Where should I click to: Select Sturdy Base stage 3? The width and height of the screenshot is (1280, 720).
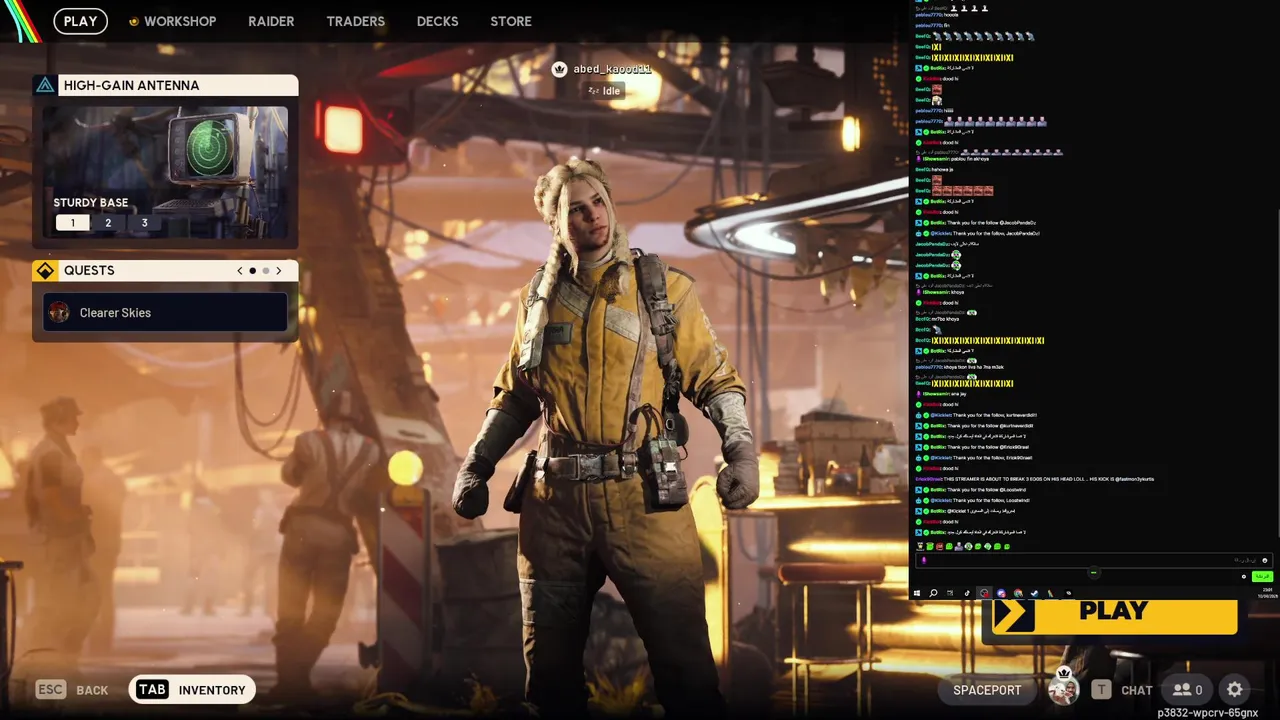[144, 223]
